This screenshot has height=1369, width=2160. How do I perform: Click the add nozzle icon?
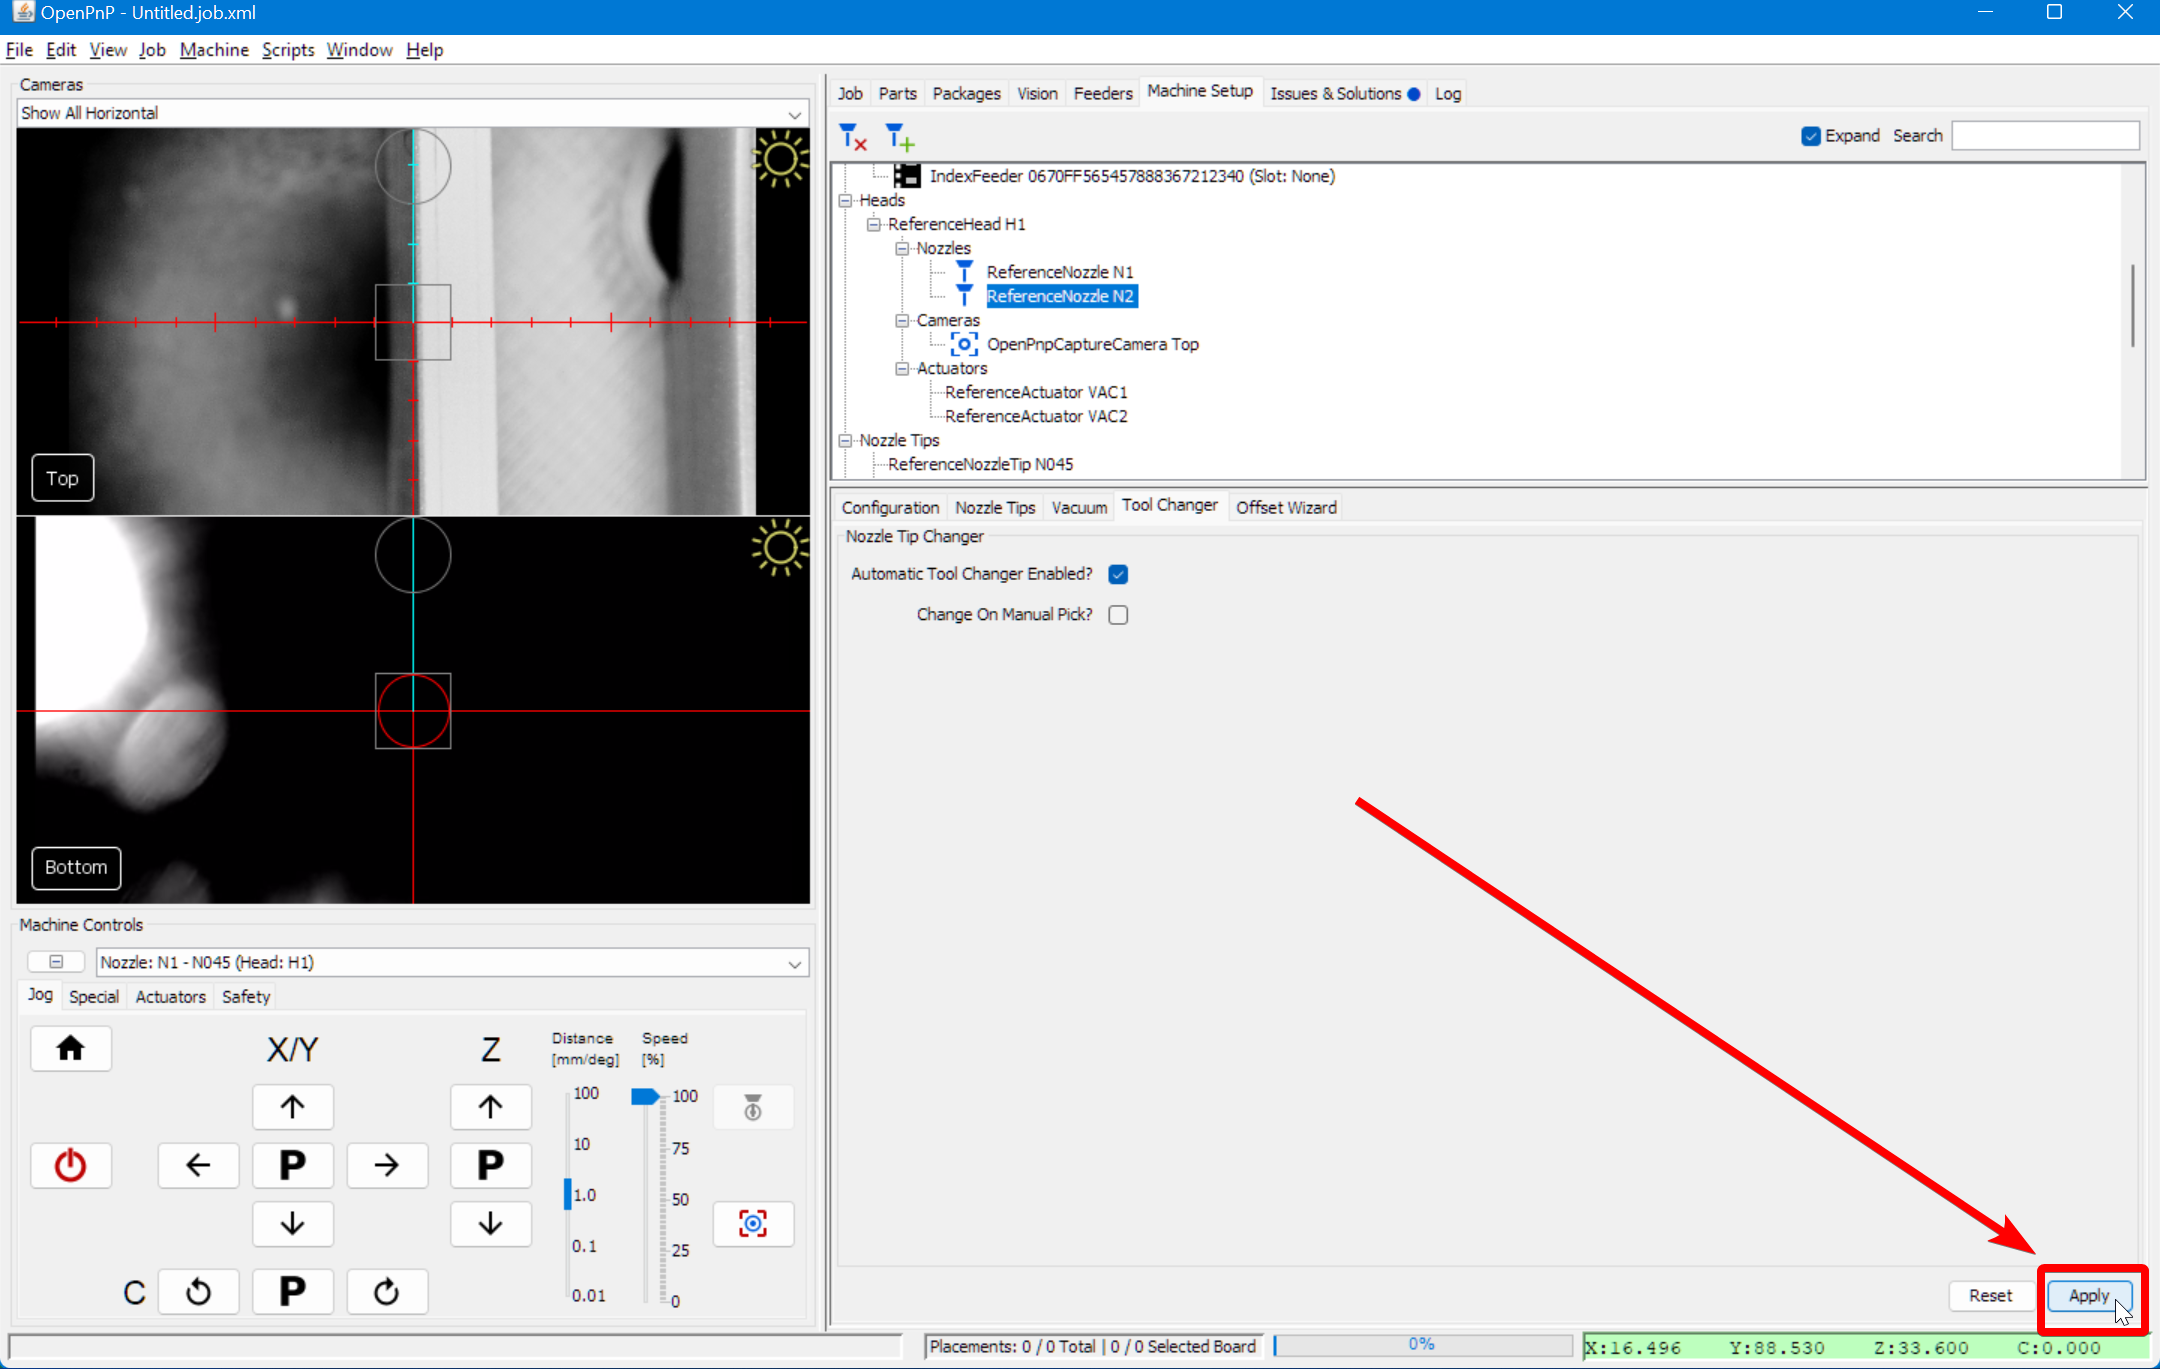(899, 136)
